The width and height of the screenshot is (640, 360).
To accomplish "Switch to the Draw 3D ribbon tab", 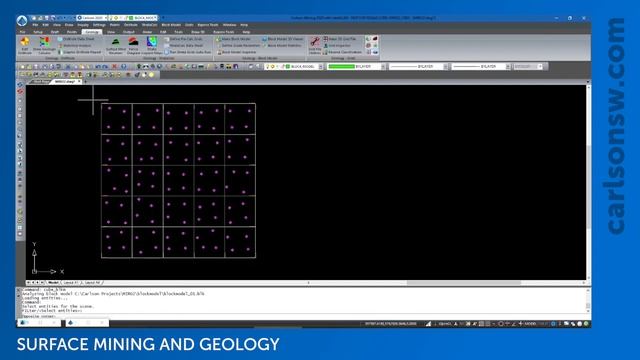I will tap(198, 31).
